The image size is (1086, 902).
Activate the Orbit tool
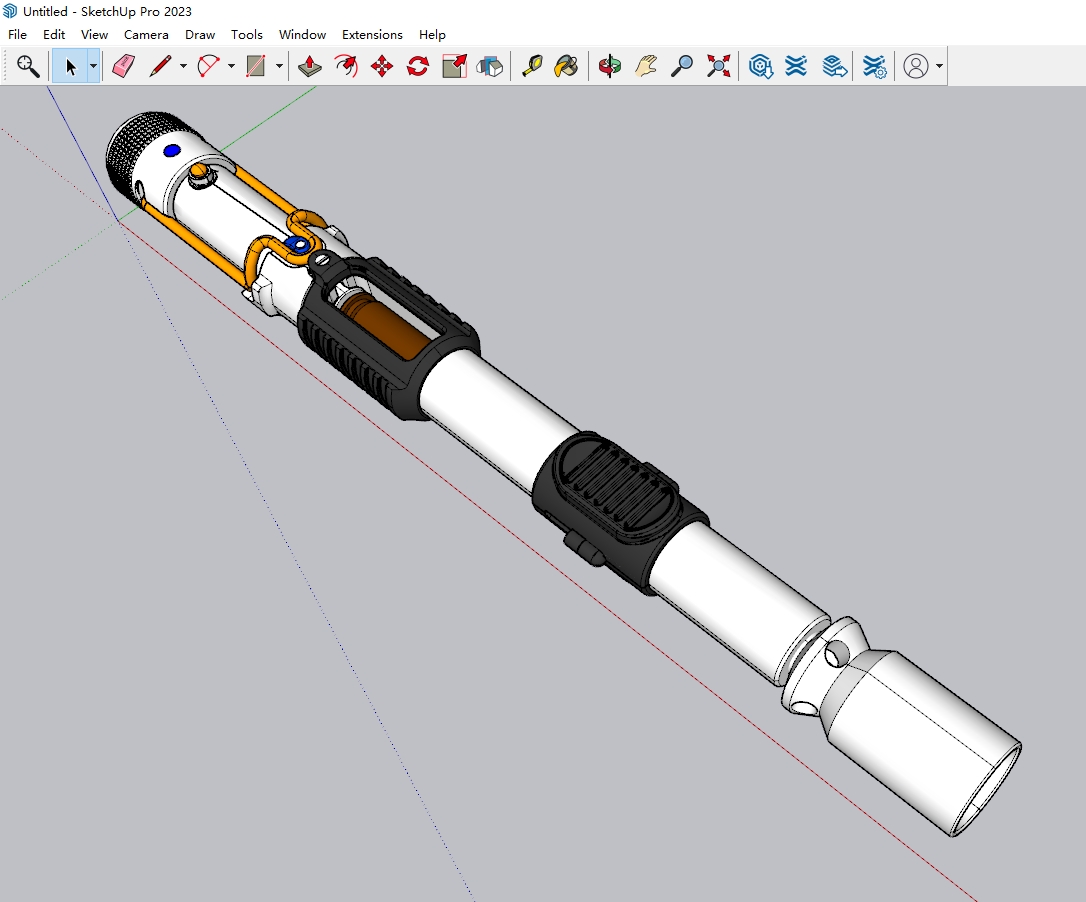point(609,67)
